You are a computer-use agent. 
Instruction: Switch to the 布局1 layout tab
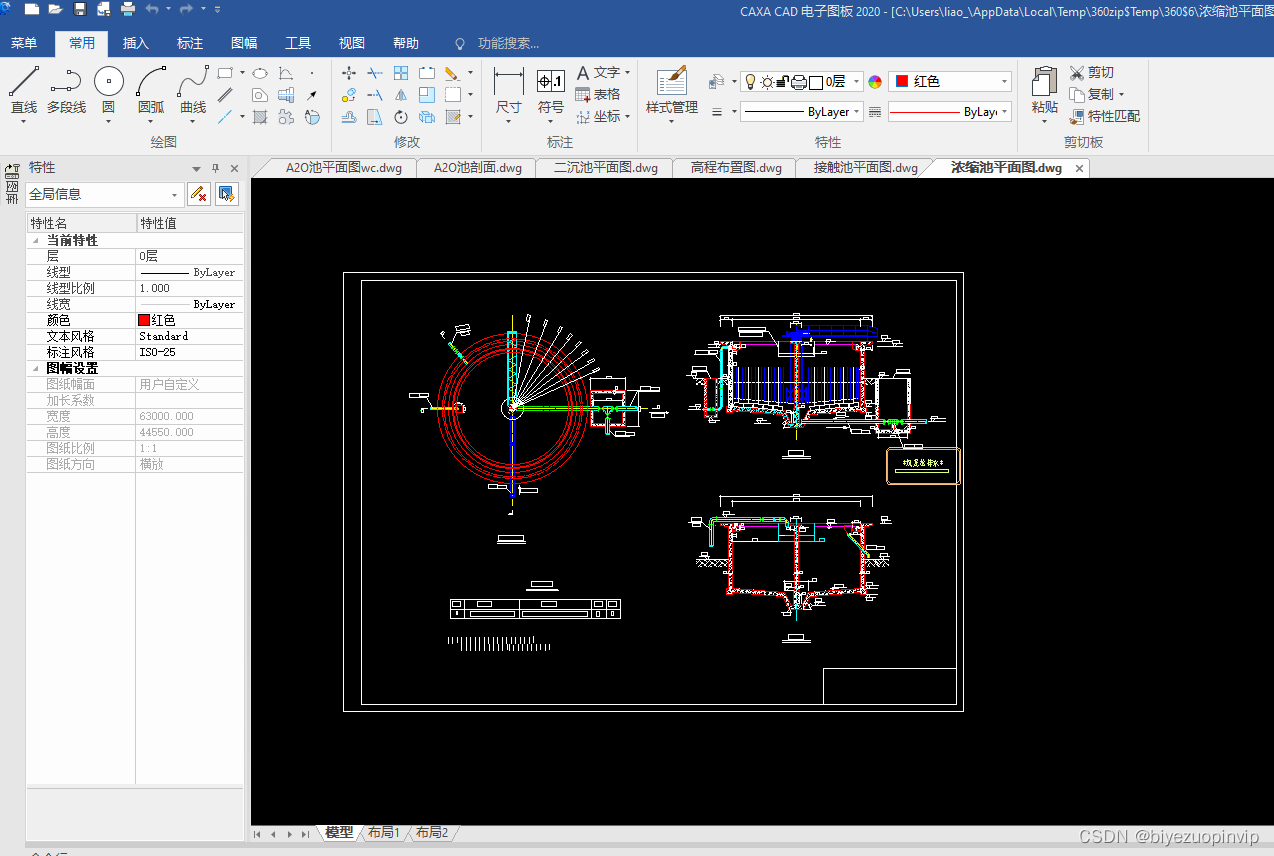383,832
